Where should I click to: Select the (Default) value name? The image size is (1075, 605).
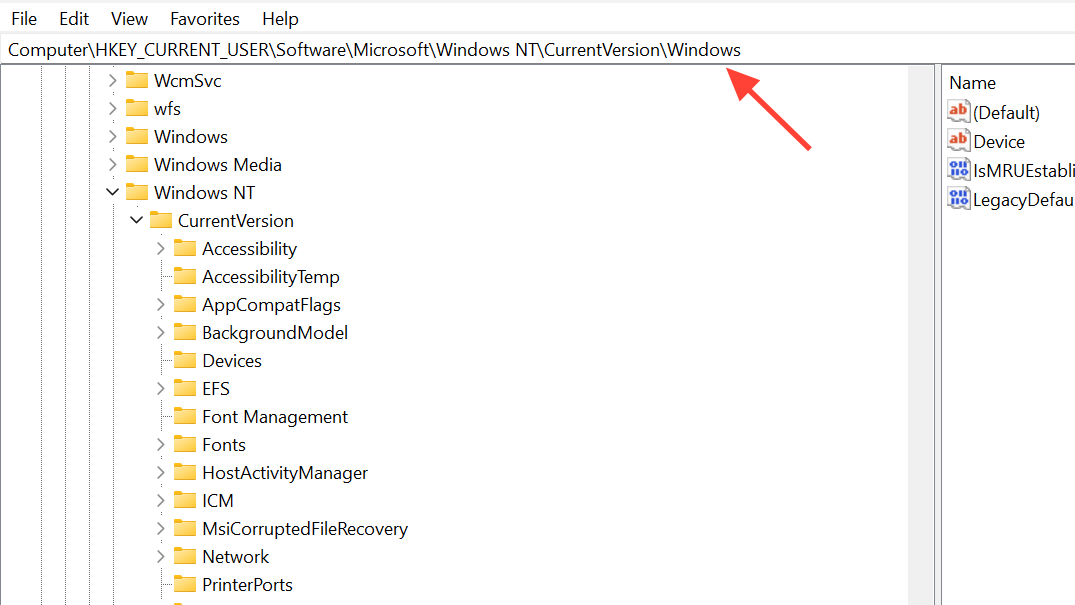1006,112
